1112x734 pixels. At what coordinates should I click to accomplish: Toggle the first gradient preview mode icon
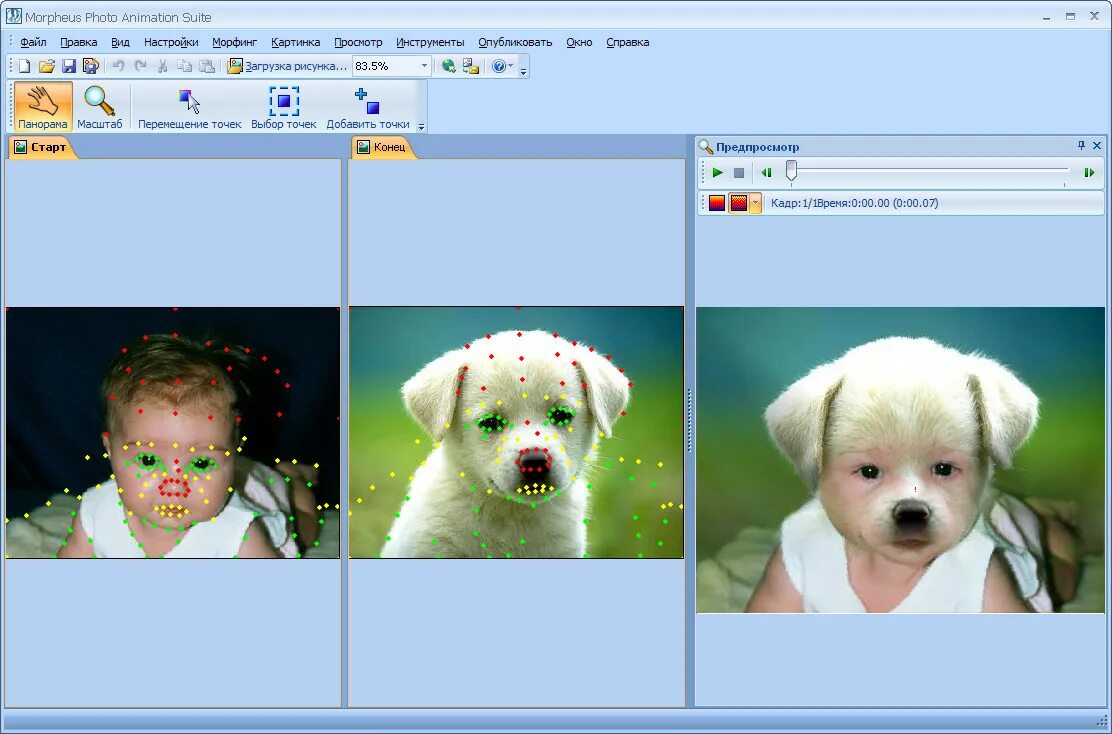[717, 203]
